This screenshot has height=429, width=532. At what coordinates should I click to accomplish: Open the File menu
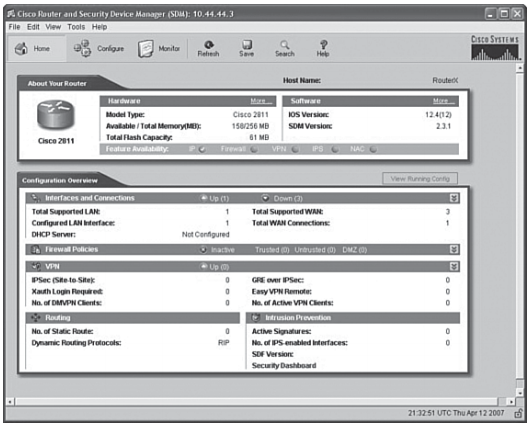coord(14,27)
